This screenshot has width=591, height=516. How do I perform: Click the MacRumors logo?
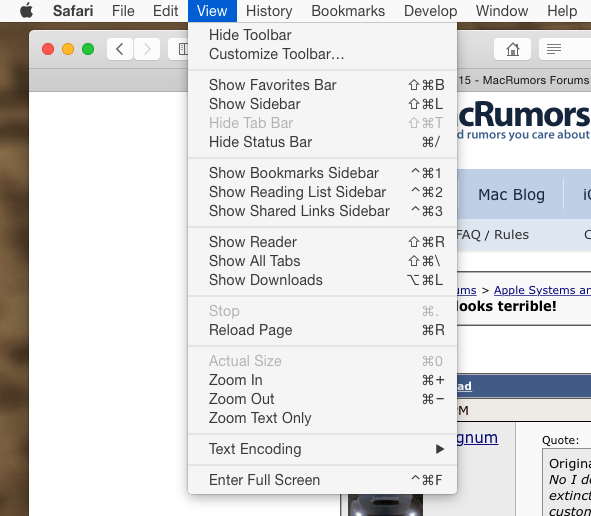point(524,120)
